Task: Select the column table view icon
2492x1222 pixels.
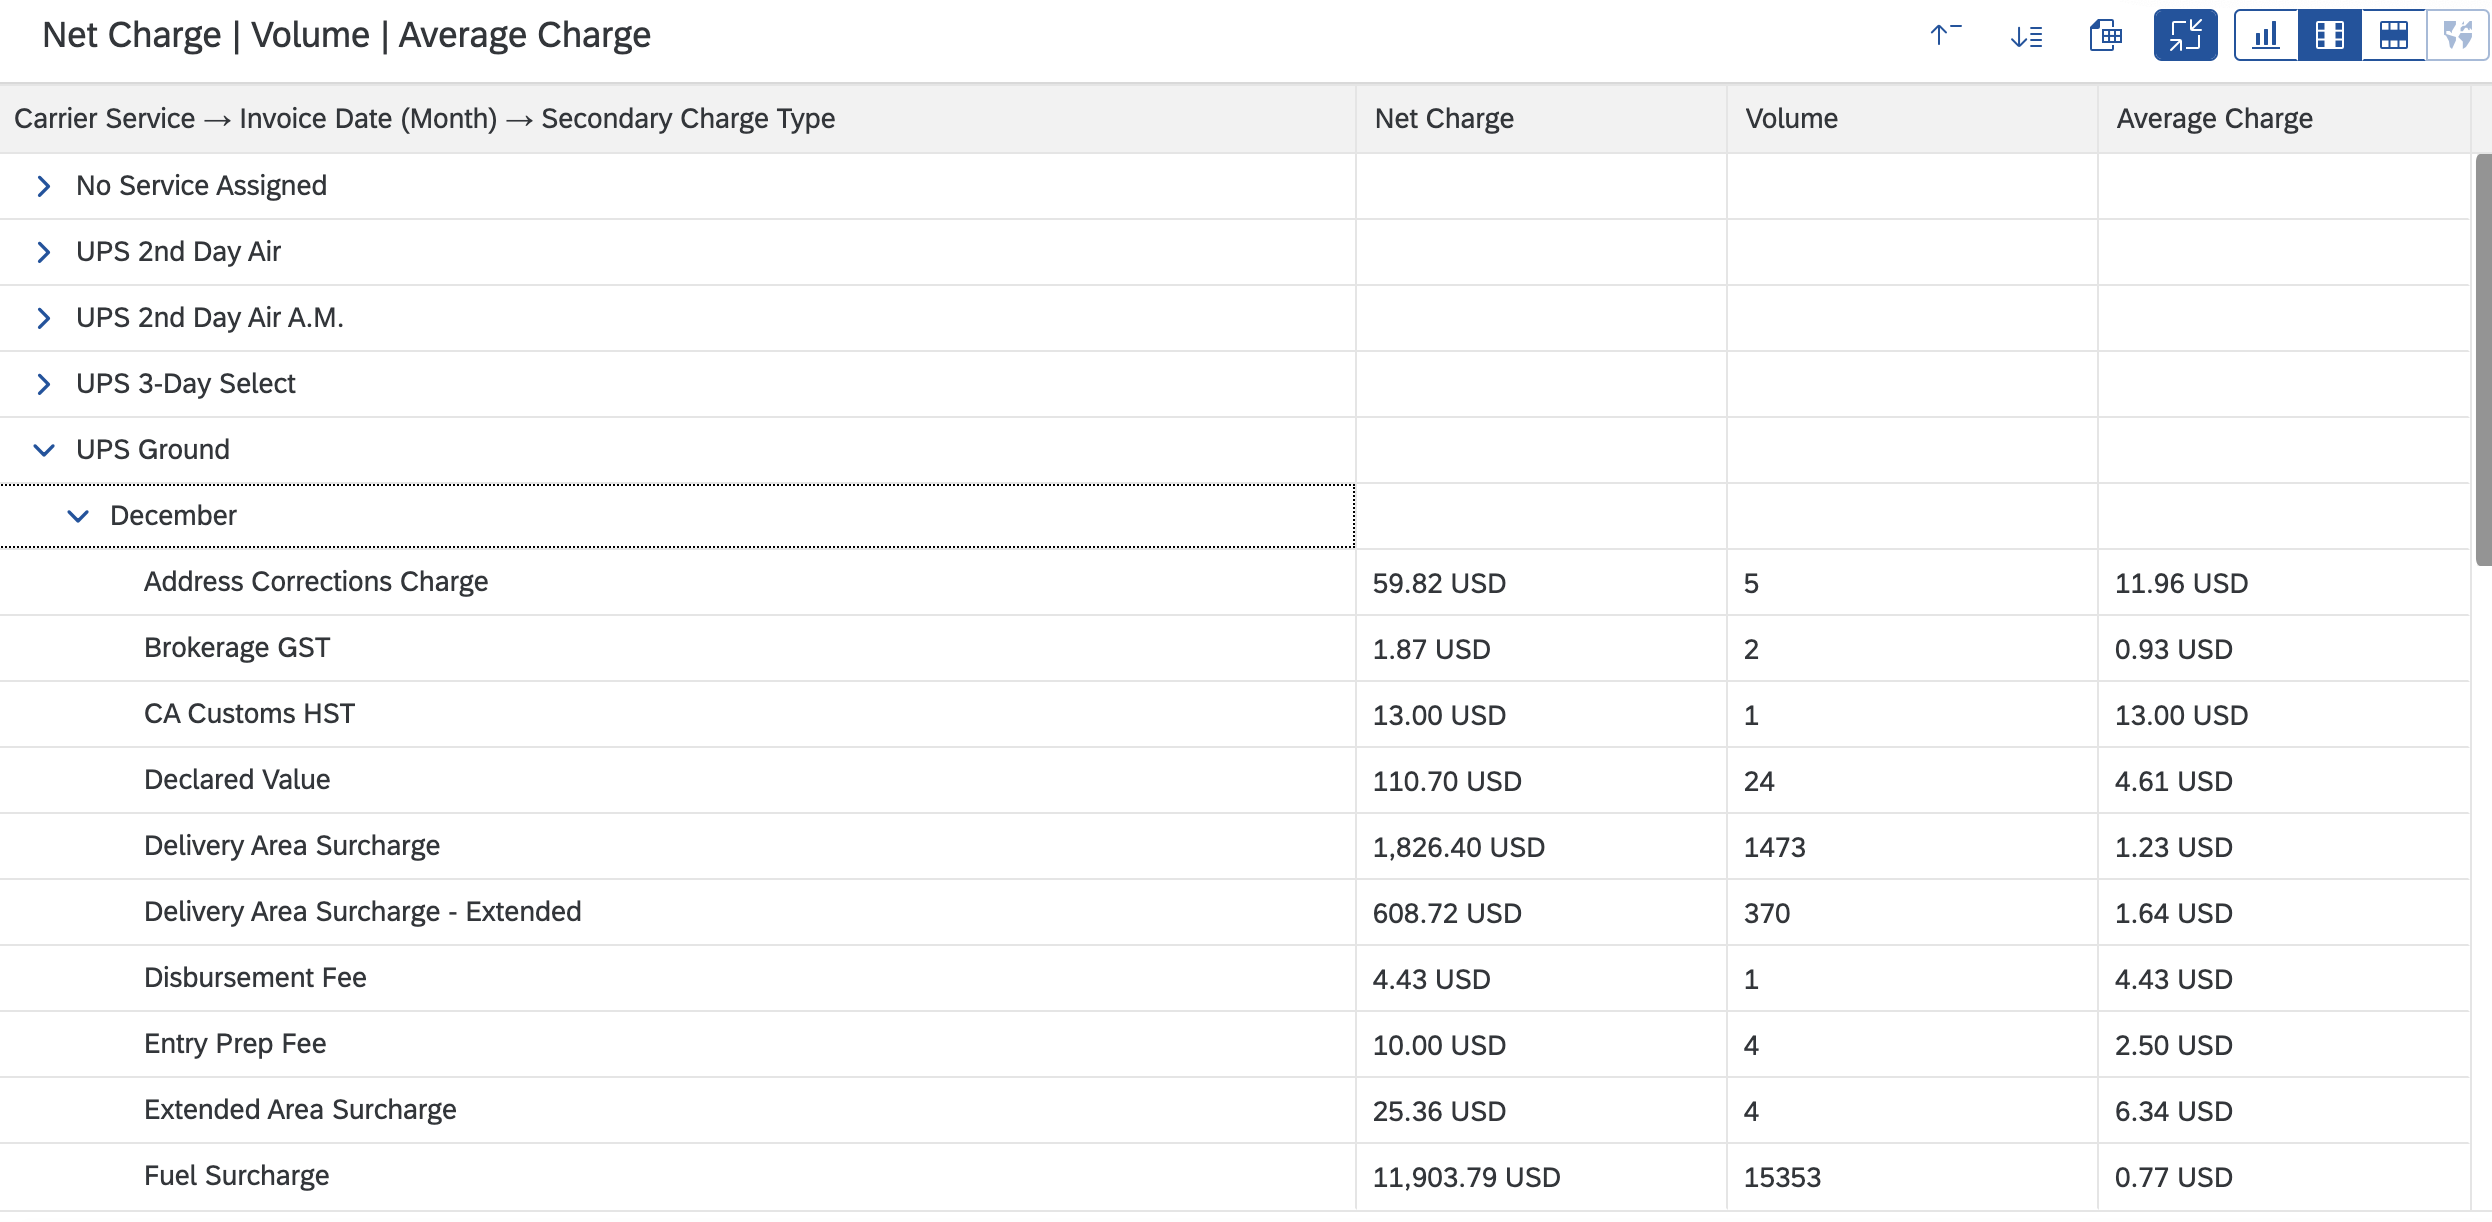Action: click(2330, 36)
